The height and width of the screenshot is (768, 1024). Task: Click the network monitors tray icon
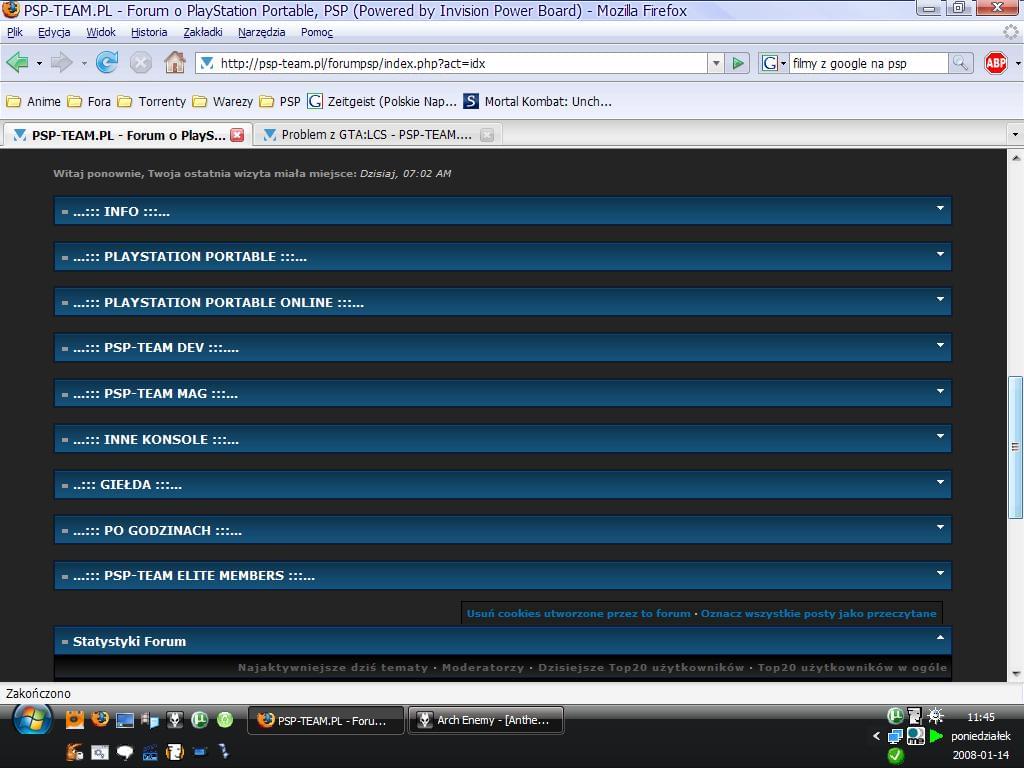[895, 736]
